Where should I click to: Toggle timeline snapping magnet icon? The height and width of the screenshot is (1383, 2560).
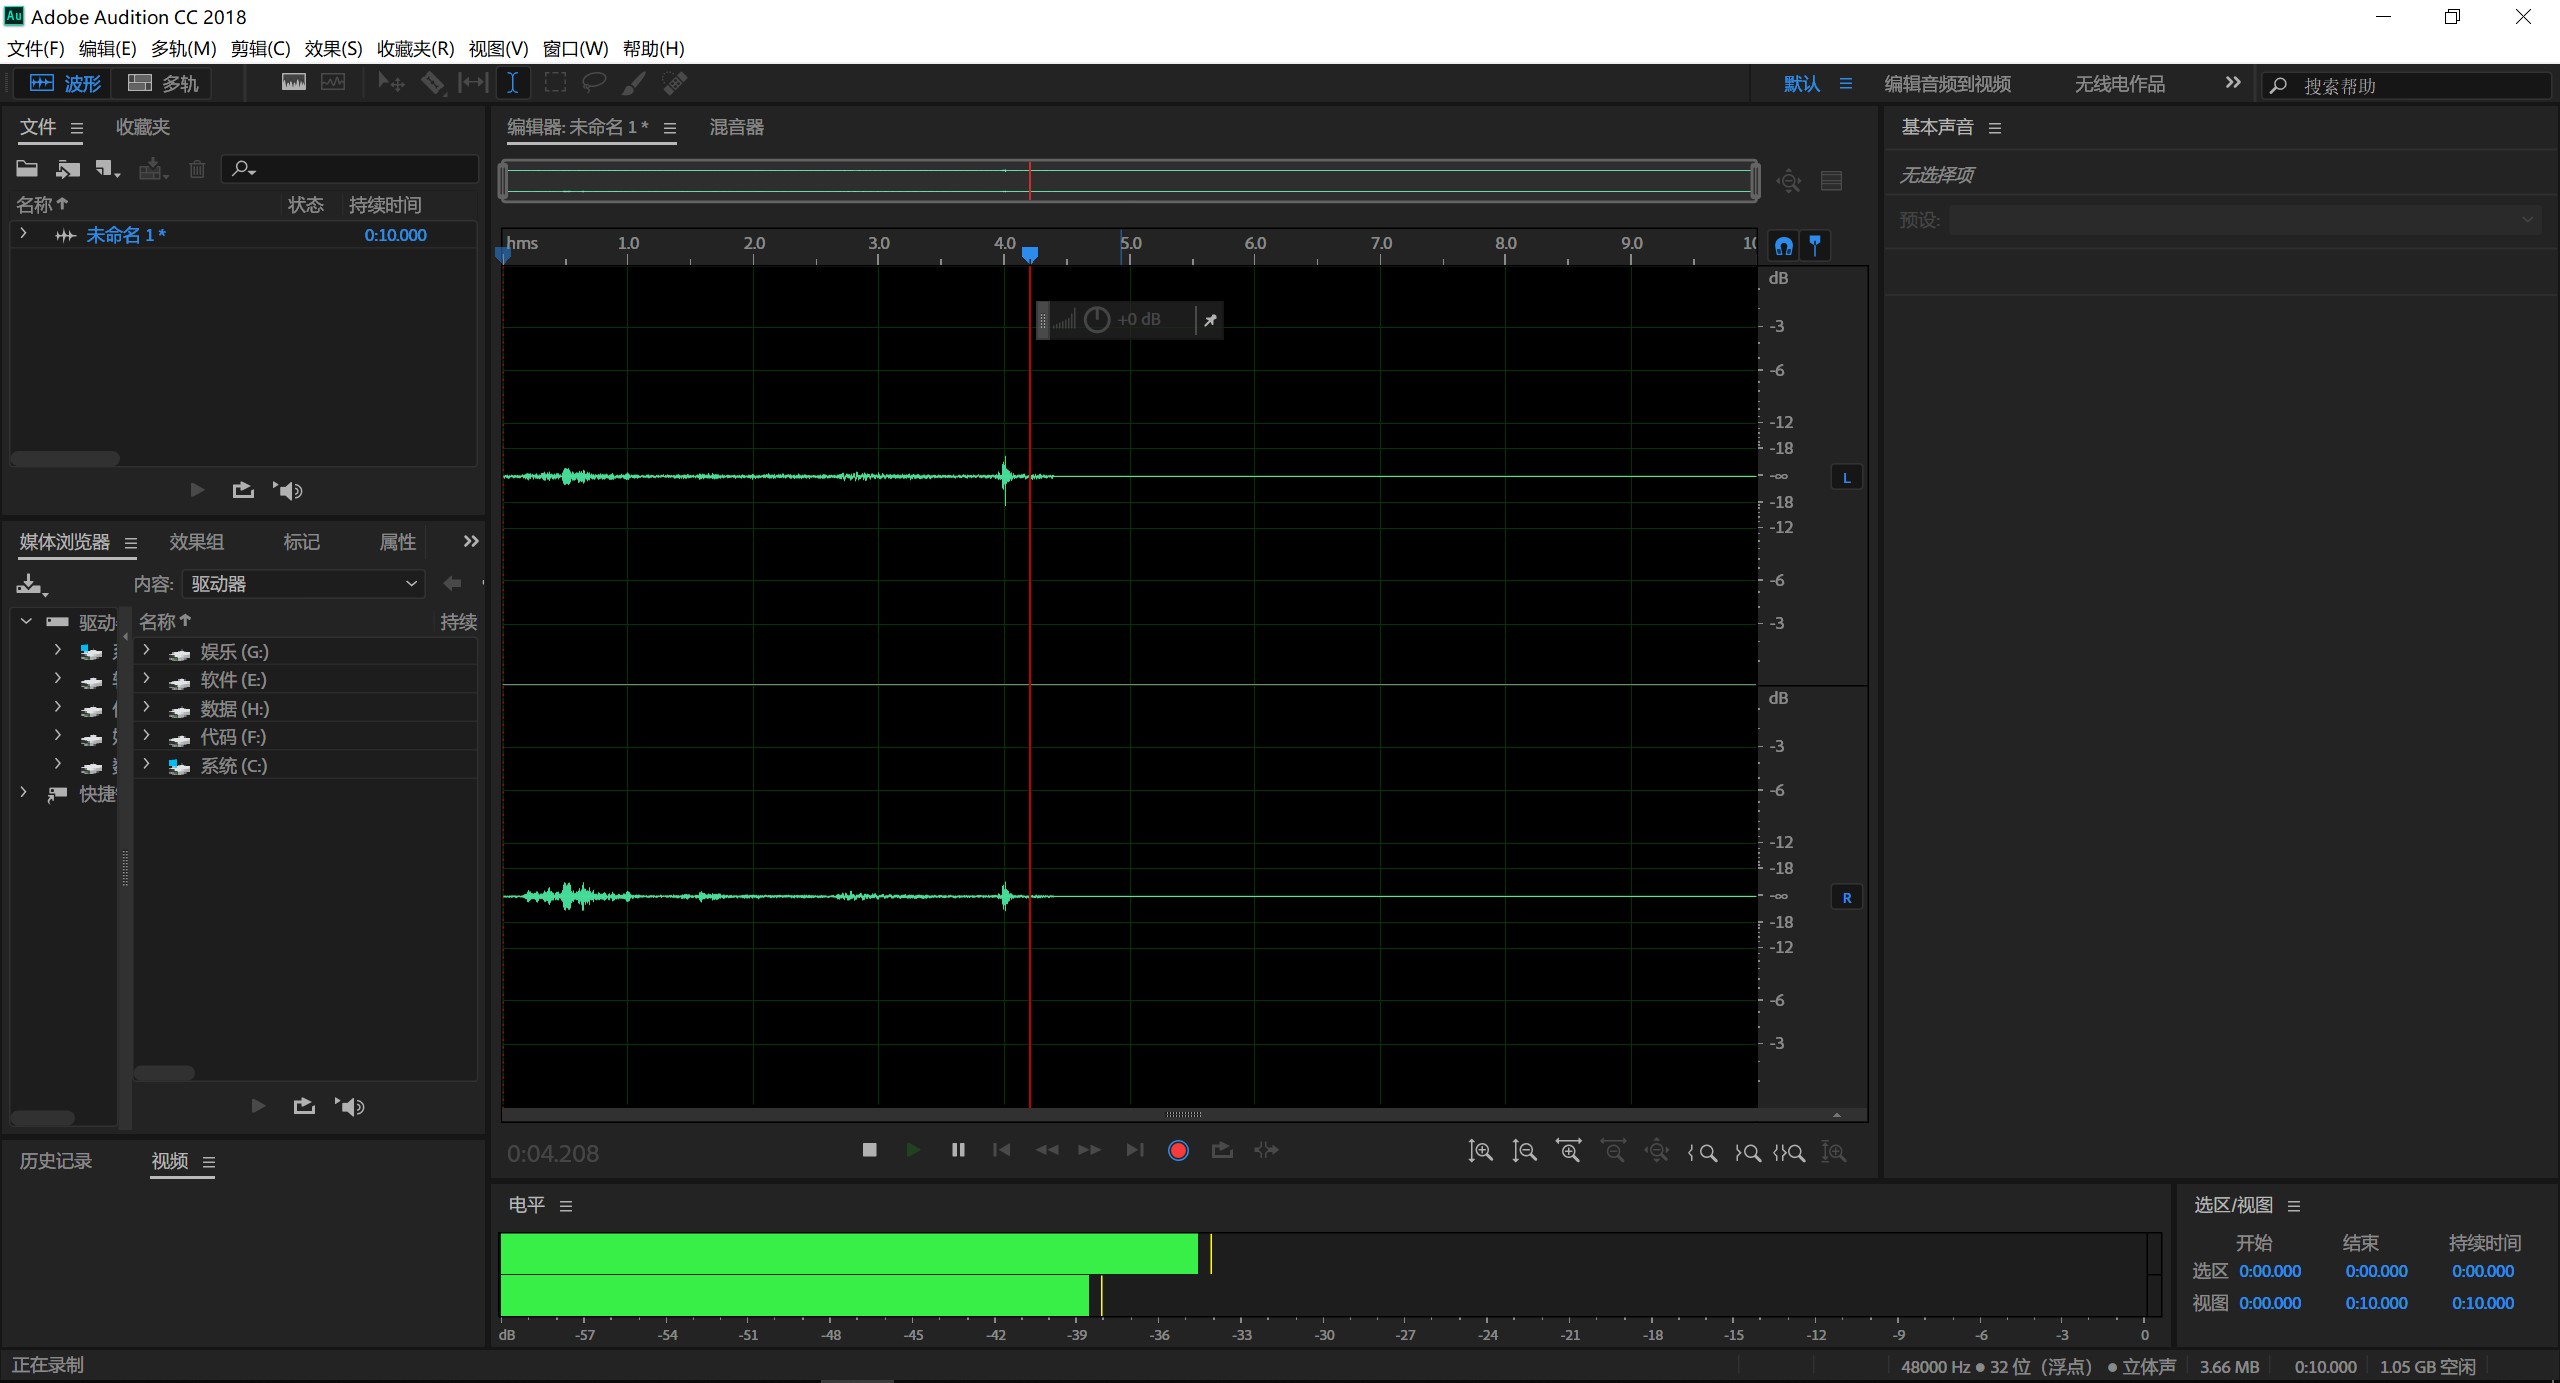click(x=1783, y=245)
